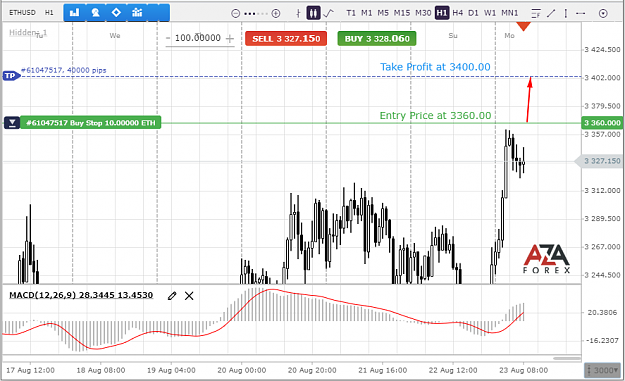Click the circled-dot target icon
This screenshot has height=381, width=625.
pyautogui.click(x=603, y=14)
